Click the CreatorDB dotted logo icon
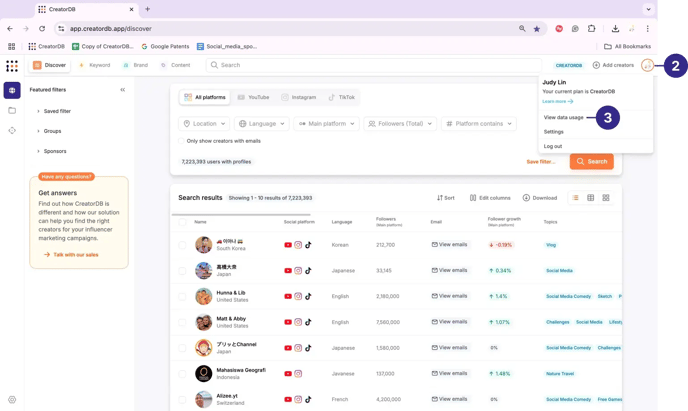 (12, 66)
